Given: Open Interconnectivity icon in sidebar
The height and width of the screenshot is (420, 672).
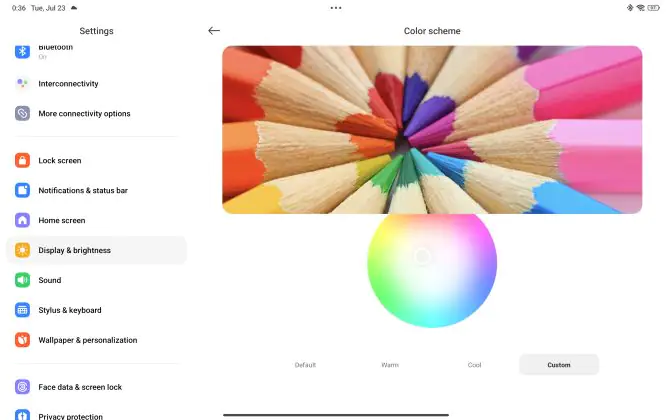Looking at the screenshot, I should (x=22, y=83).
